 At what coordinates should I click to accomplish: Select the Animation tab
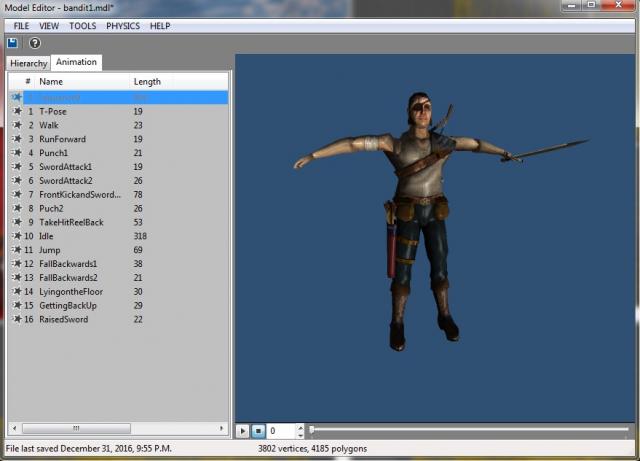point(76,62)
